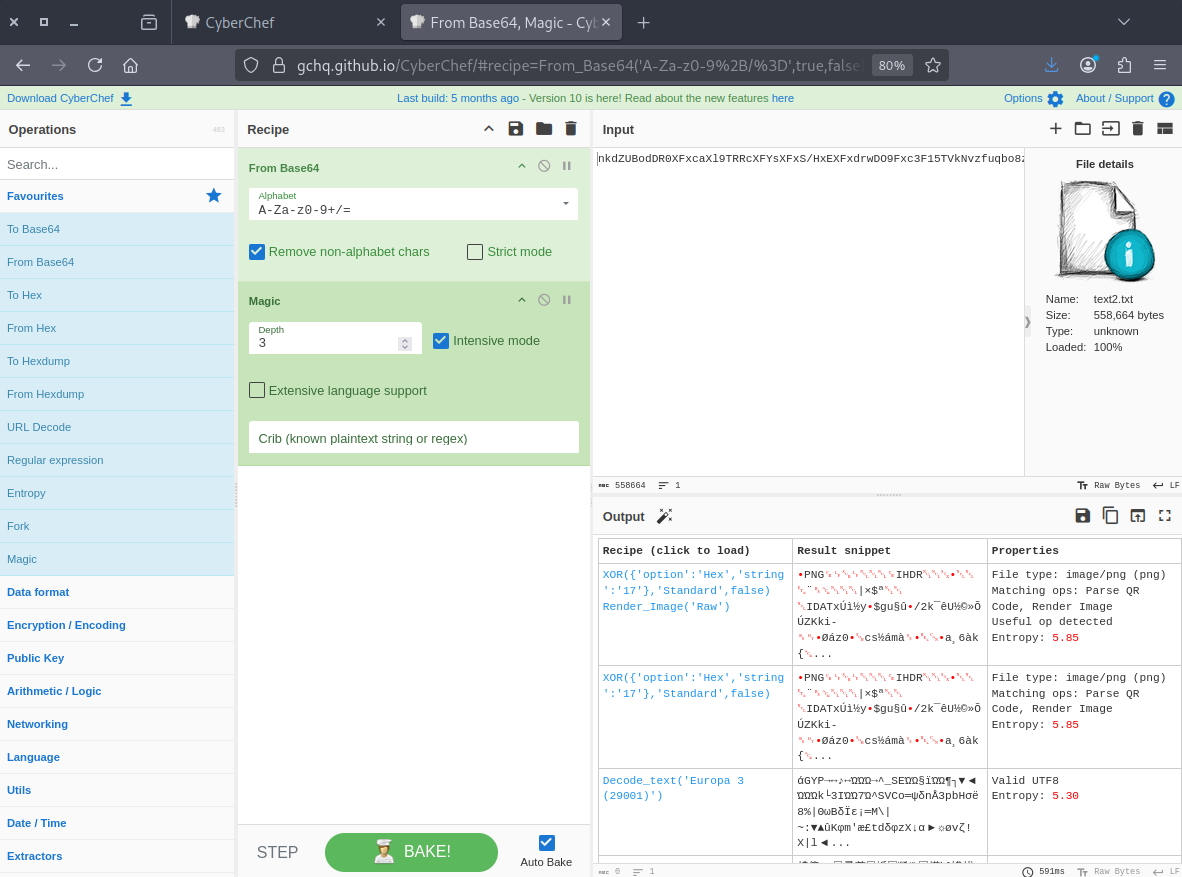Toggle the Auto Bake checkbox

[546, 843]
